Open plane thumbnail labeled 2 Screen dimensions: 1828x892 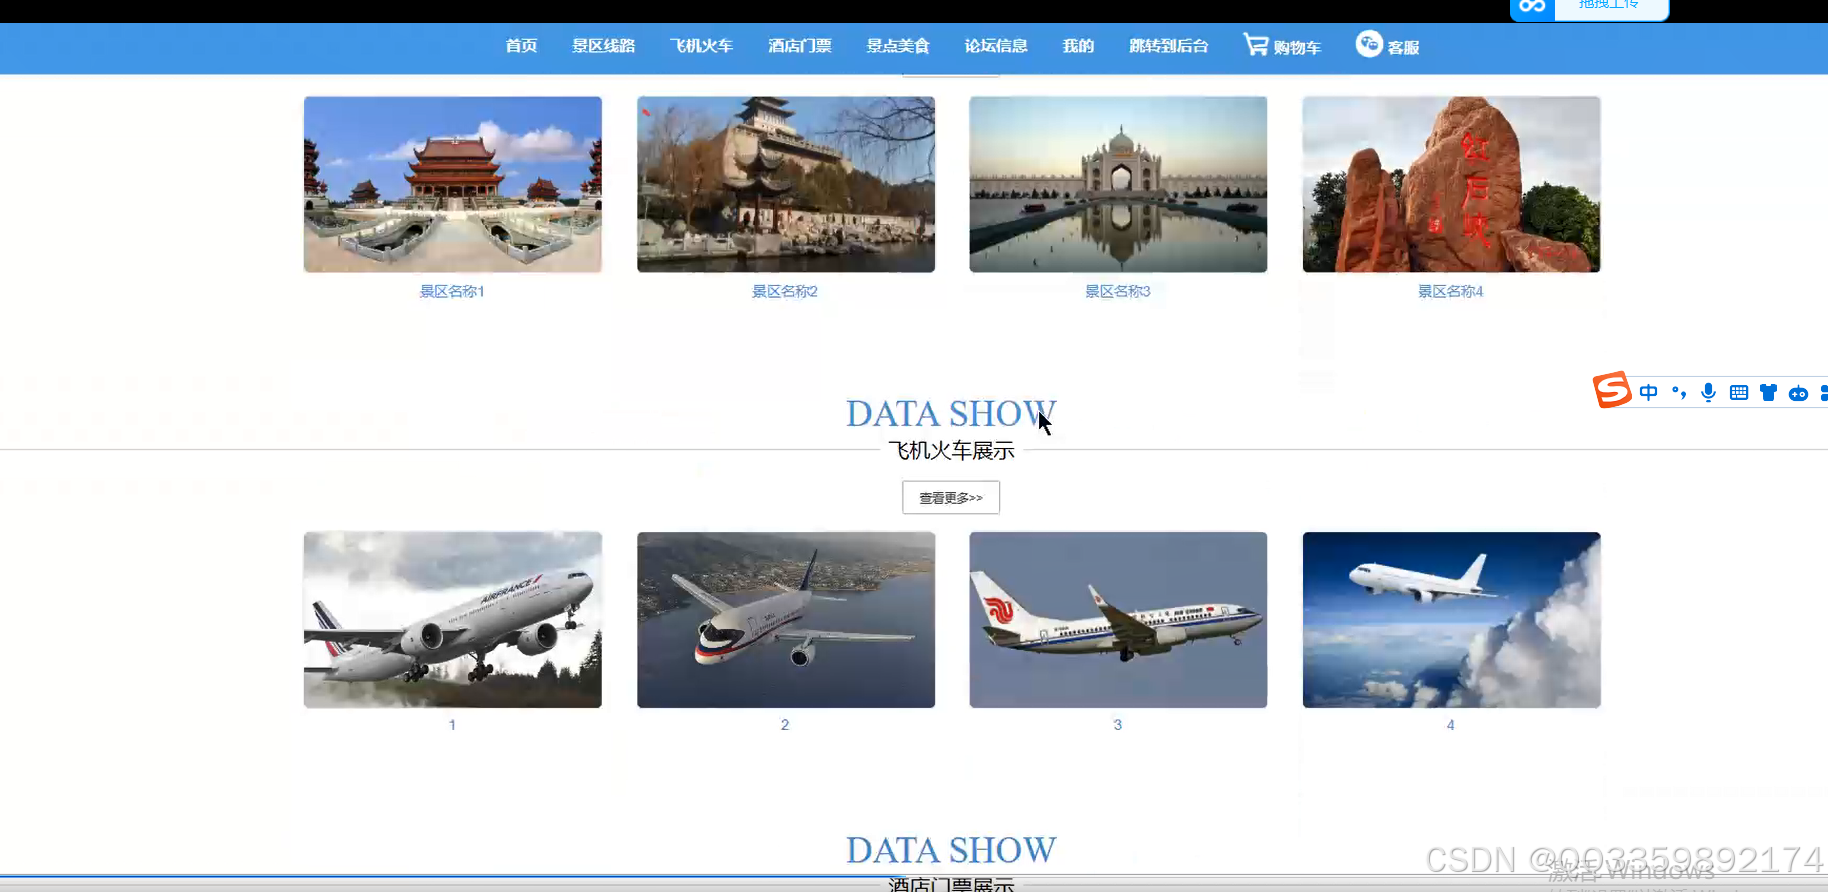pyautogui.click(x=786, y=620)
